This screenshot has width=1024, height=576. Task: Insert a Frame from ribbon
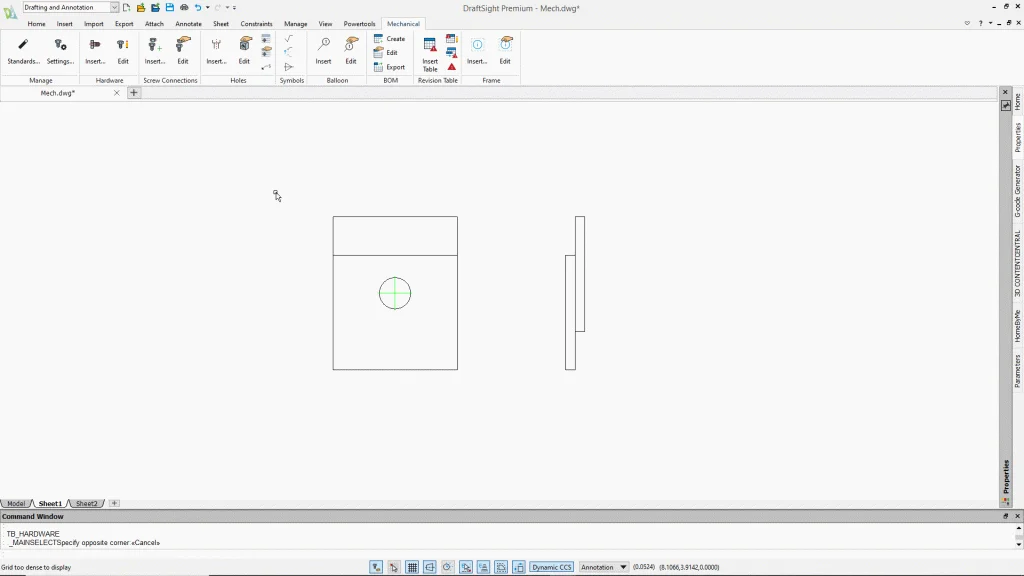(477, 50)
